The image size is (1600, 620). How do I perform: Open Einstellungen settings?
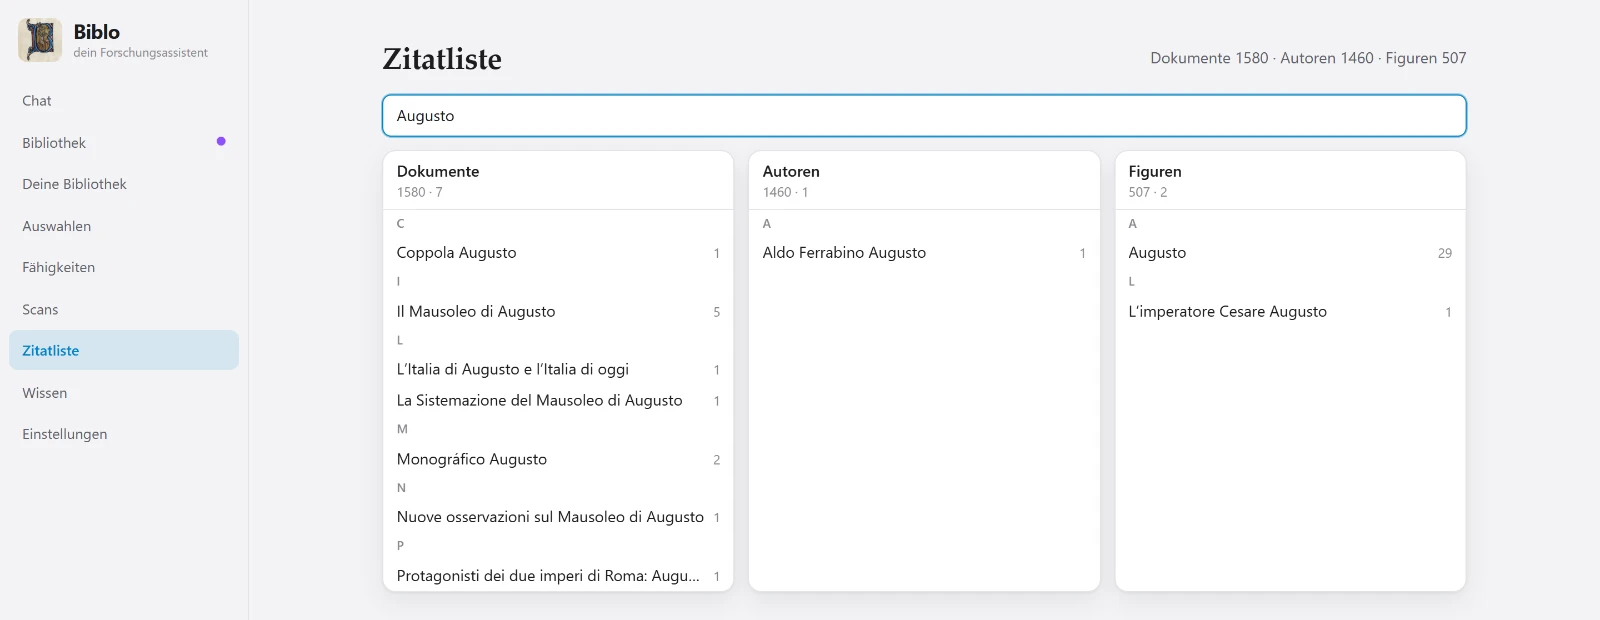(x=124, y=434)
